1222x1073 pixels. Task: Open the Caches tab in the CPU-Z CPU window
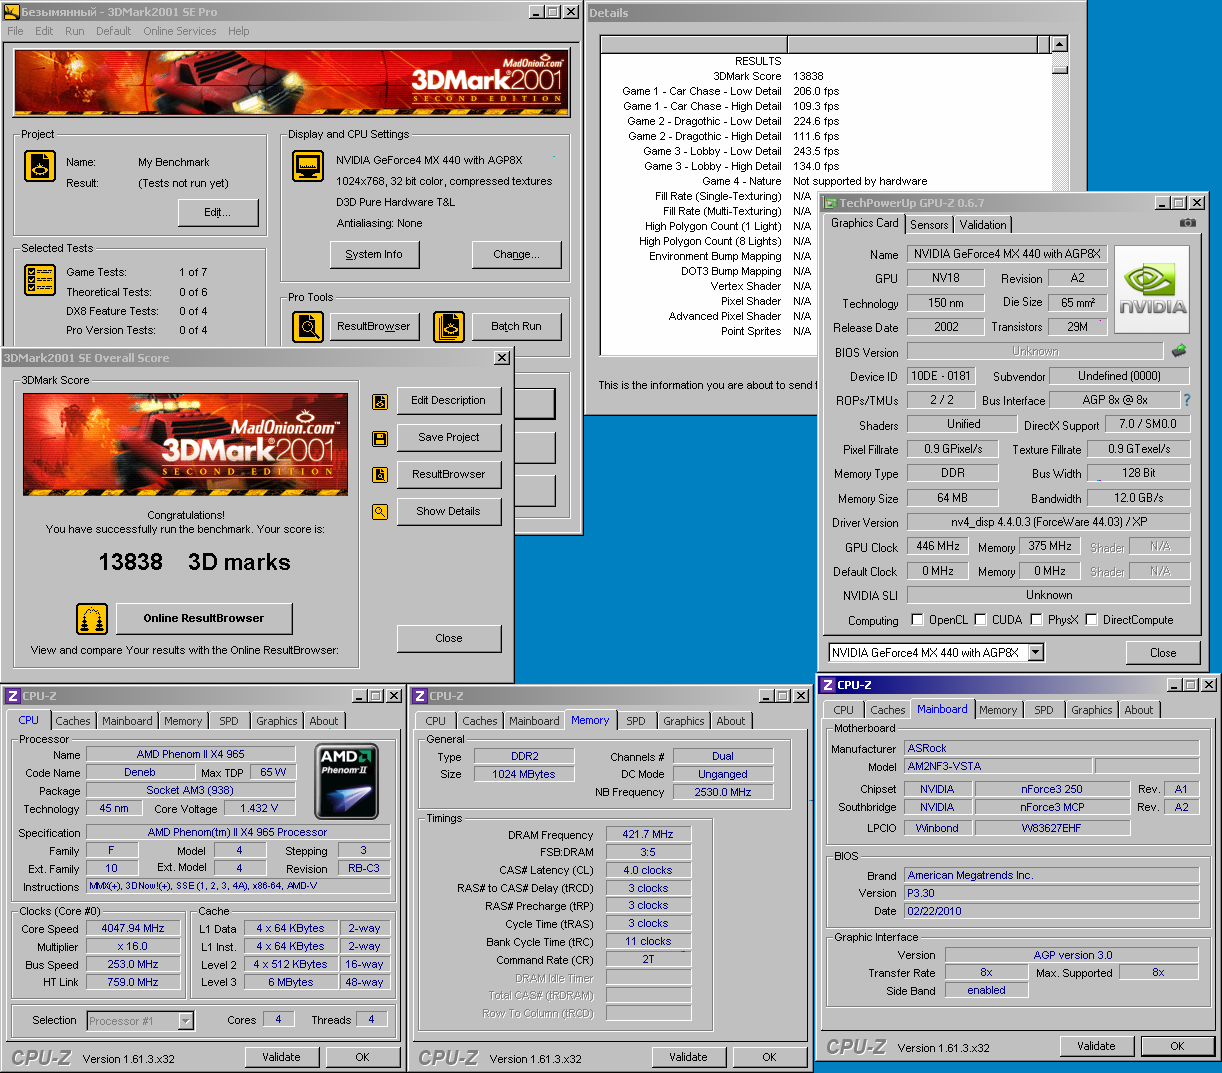[x=73, y=721]
